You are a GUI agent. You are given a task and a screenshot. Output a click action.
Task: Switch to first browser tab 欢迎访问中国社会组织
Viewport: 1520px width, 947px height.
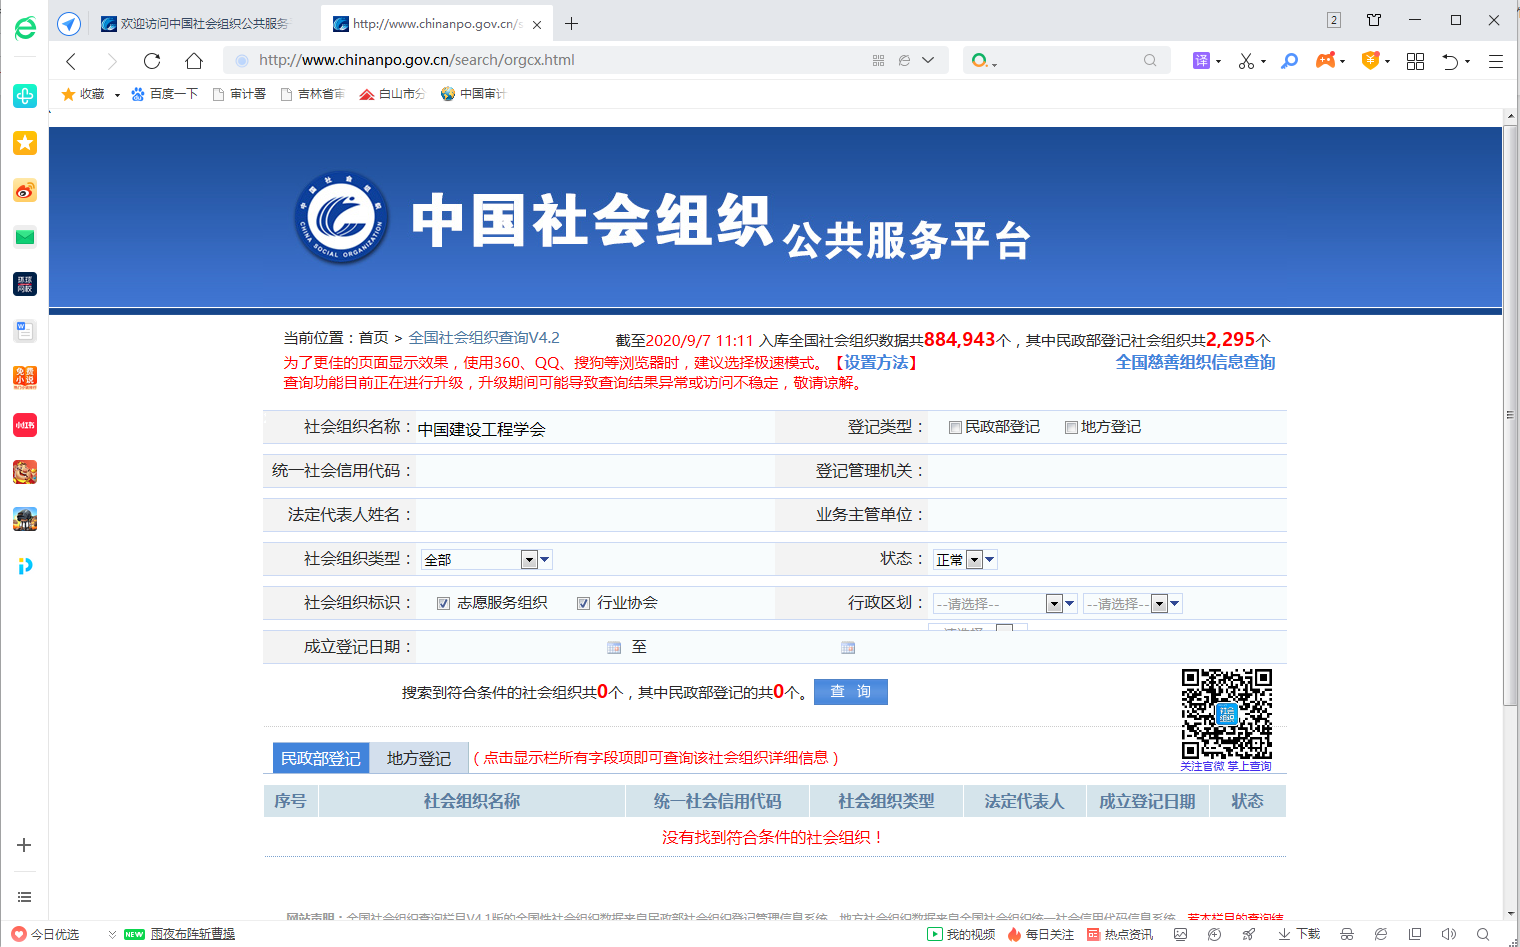[205, 24]
